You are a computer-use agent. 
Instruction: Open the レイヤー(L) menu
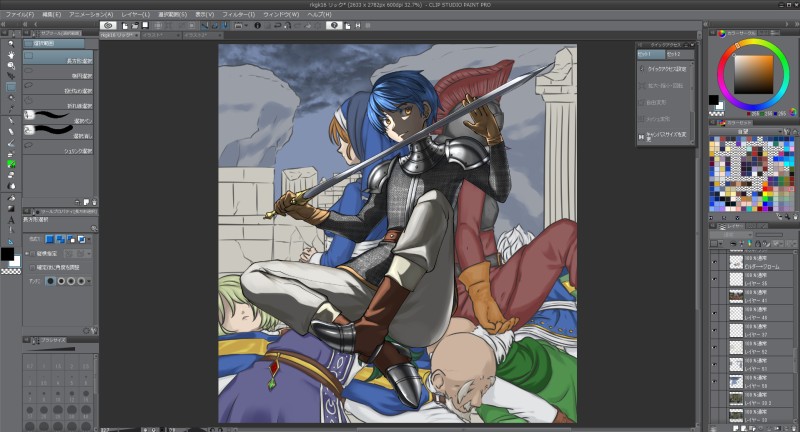point(135,14)
